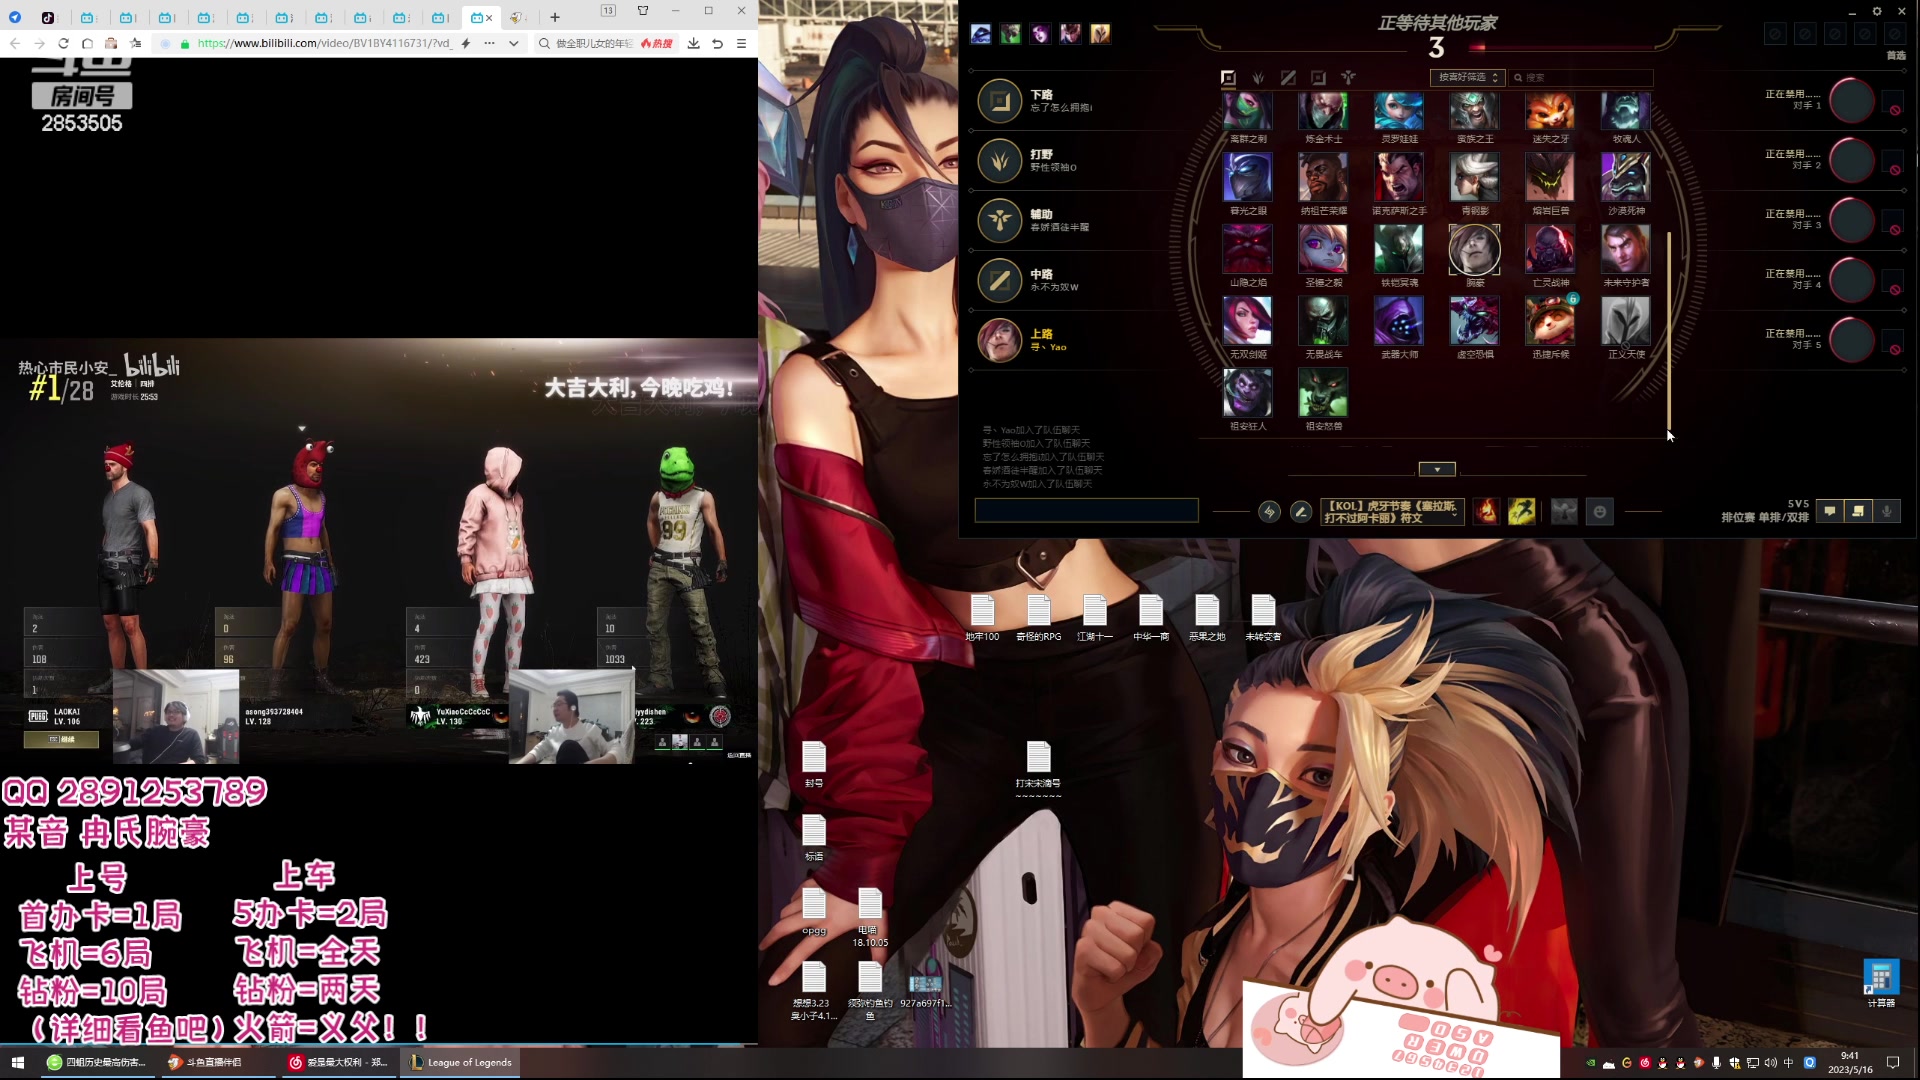Pick champion 迷失之牙
This screenshot has height=1080, width=1920.
coord(1550,110)
